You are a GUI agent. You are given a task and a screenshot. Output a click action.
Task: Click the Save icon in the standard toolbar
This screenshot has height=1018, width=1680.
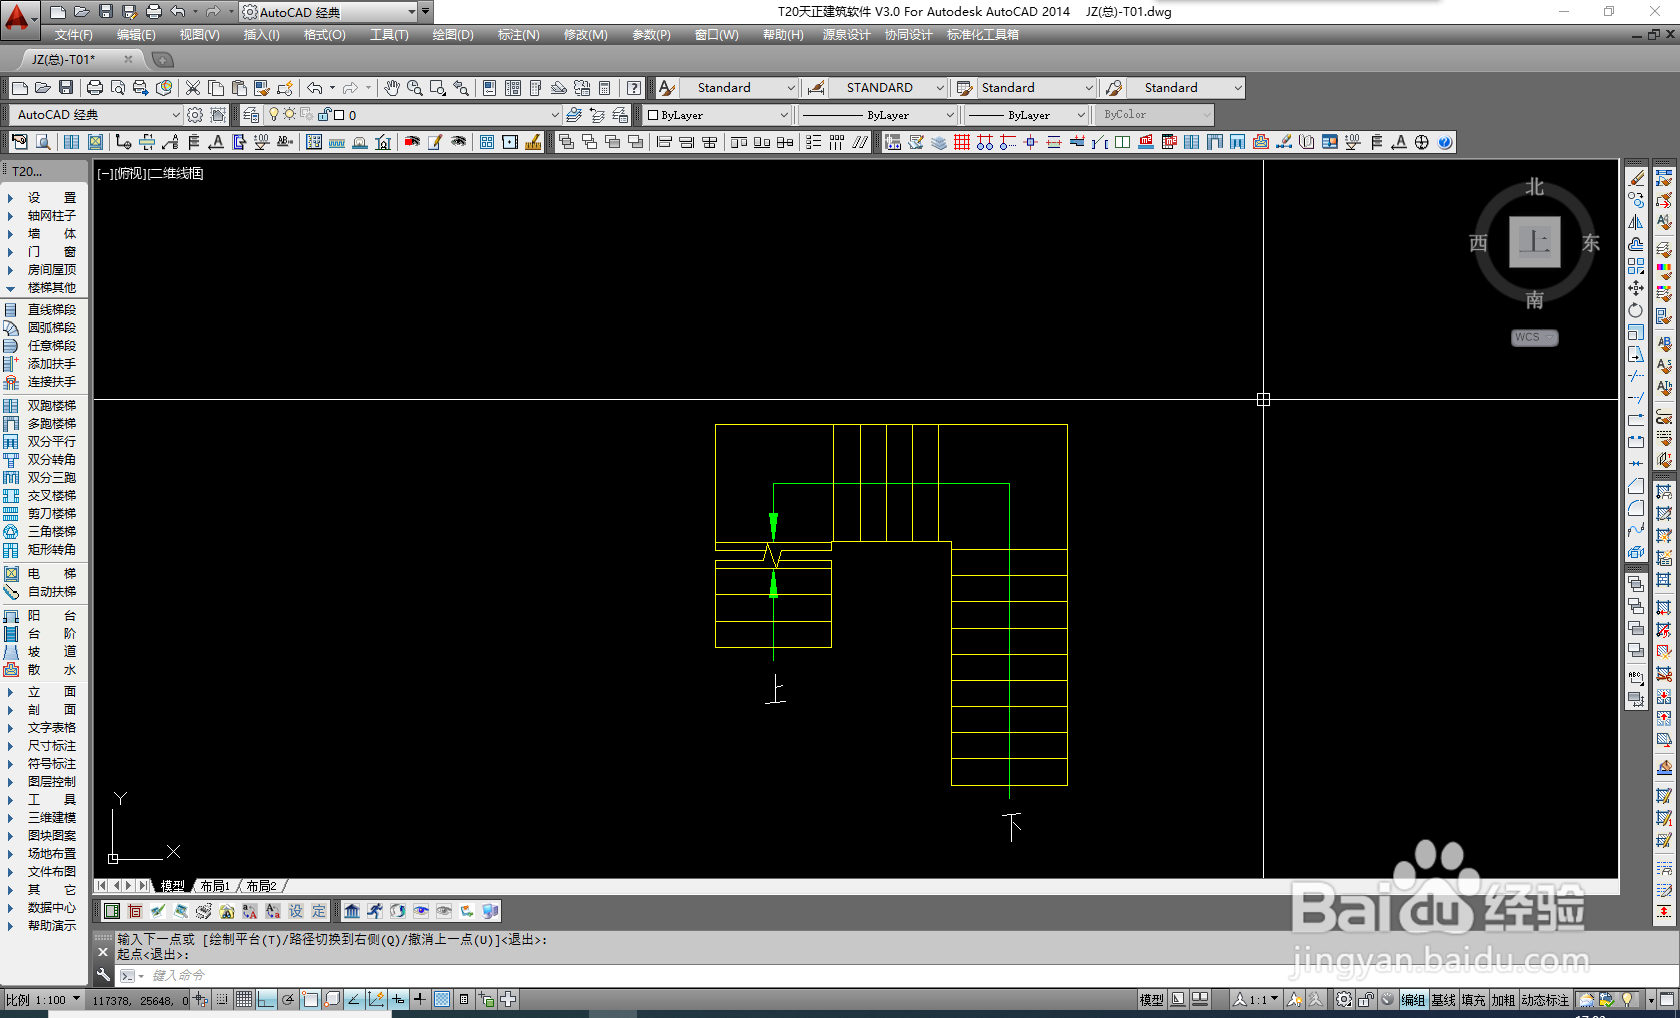pos(66,88)
